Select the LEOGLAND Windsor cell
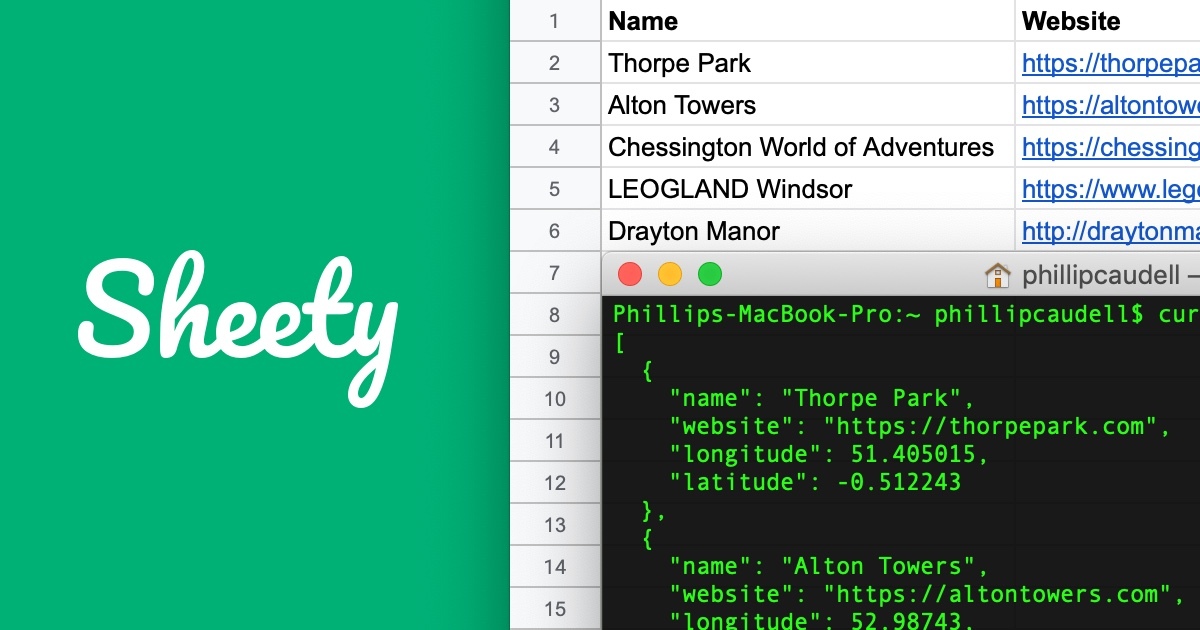The image size is (1200, 630). click(x=808, y=189)
